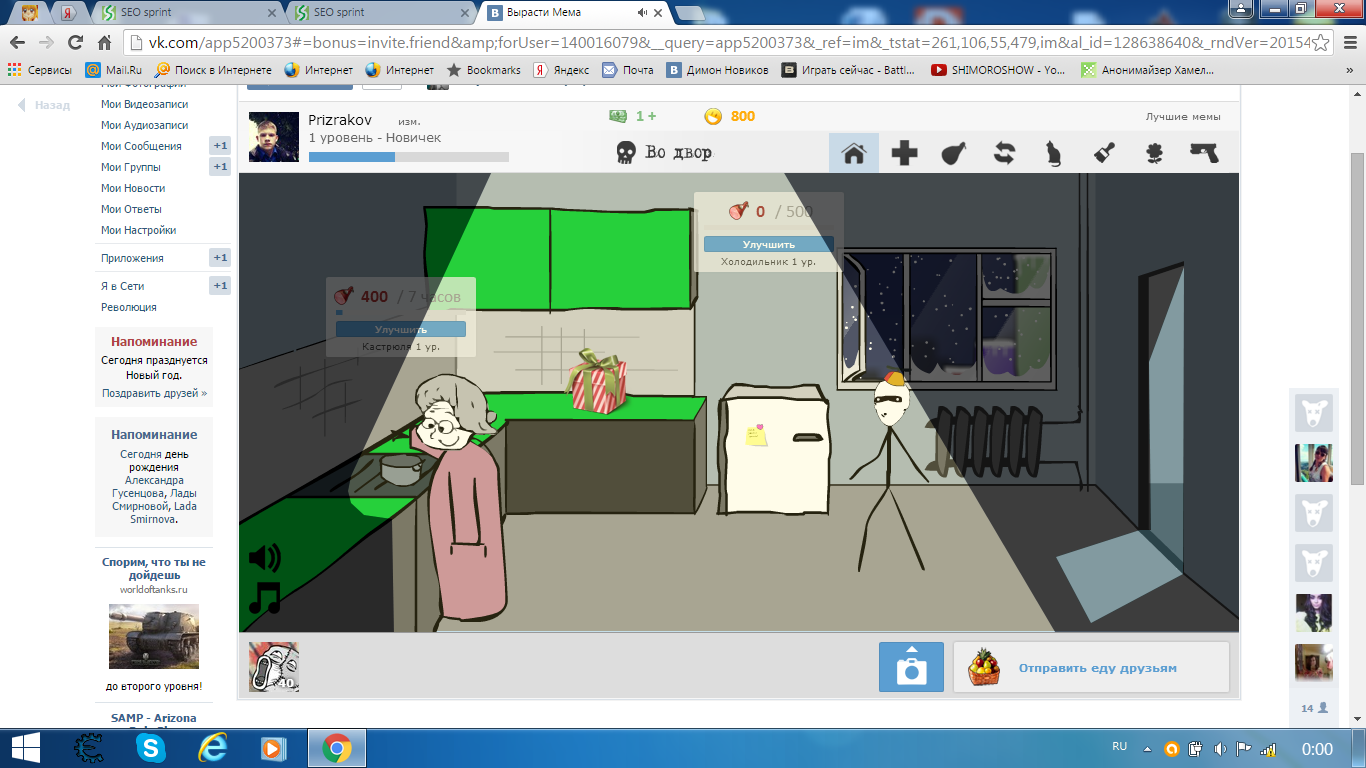Open Яндекс bookmark
Screen dimensions: 1366x768
(561, 70)
